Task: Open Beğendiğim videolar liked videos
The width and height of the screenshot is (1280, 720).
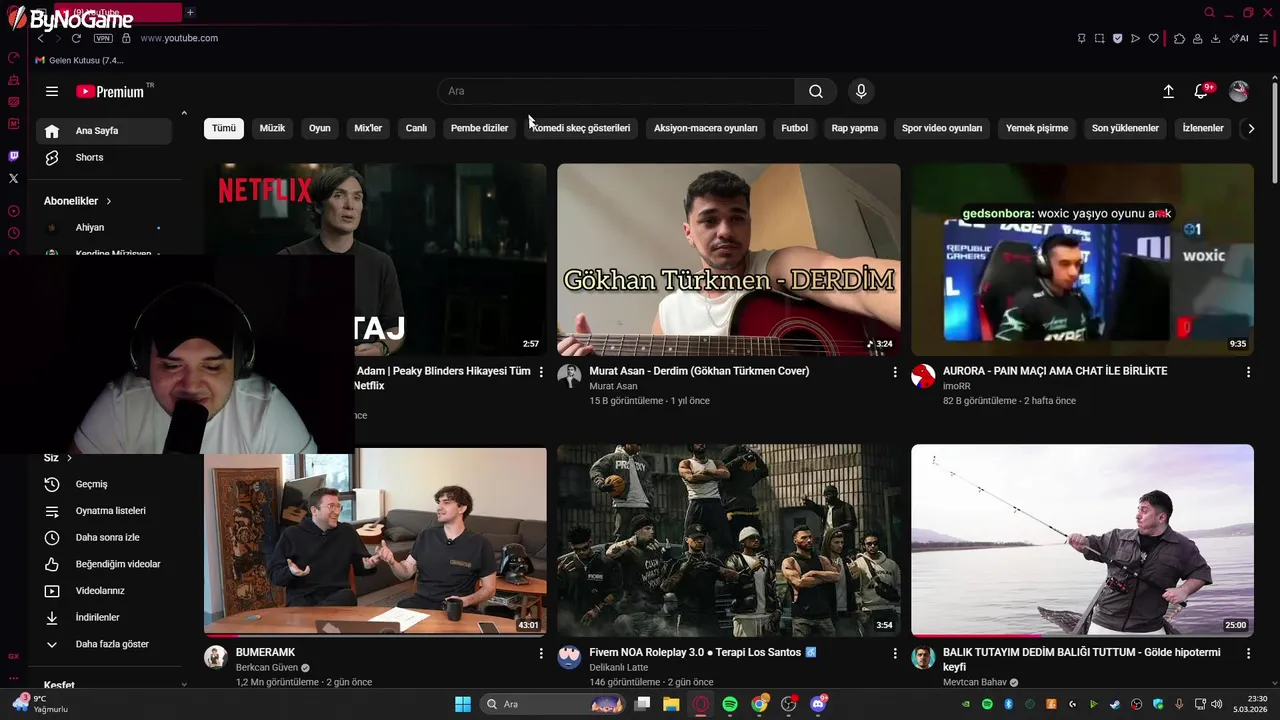Action: tap(105, 564)
